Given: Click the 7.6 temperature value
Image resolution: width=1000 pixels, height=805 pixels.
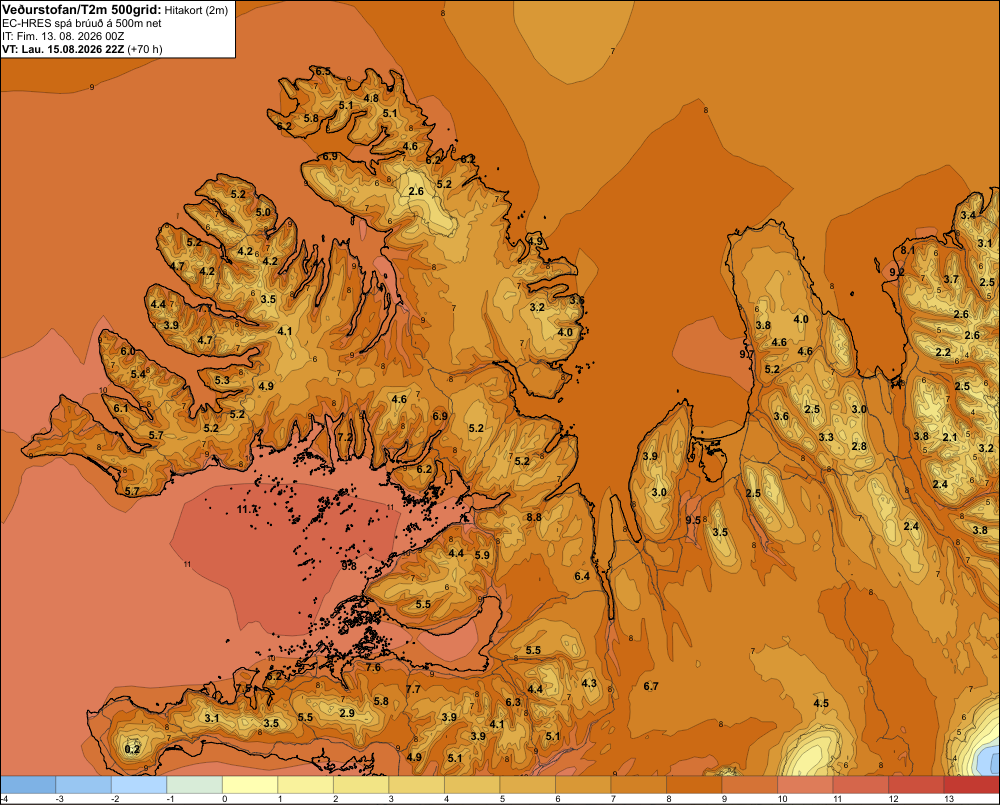Looking at the screenshot, I should tap(373, 667).
